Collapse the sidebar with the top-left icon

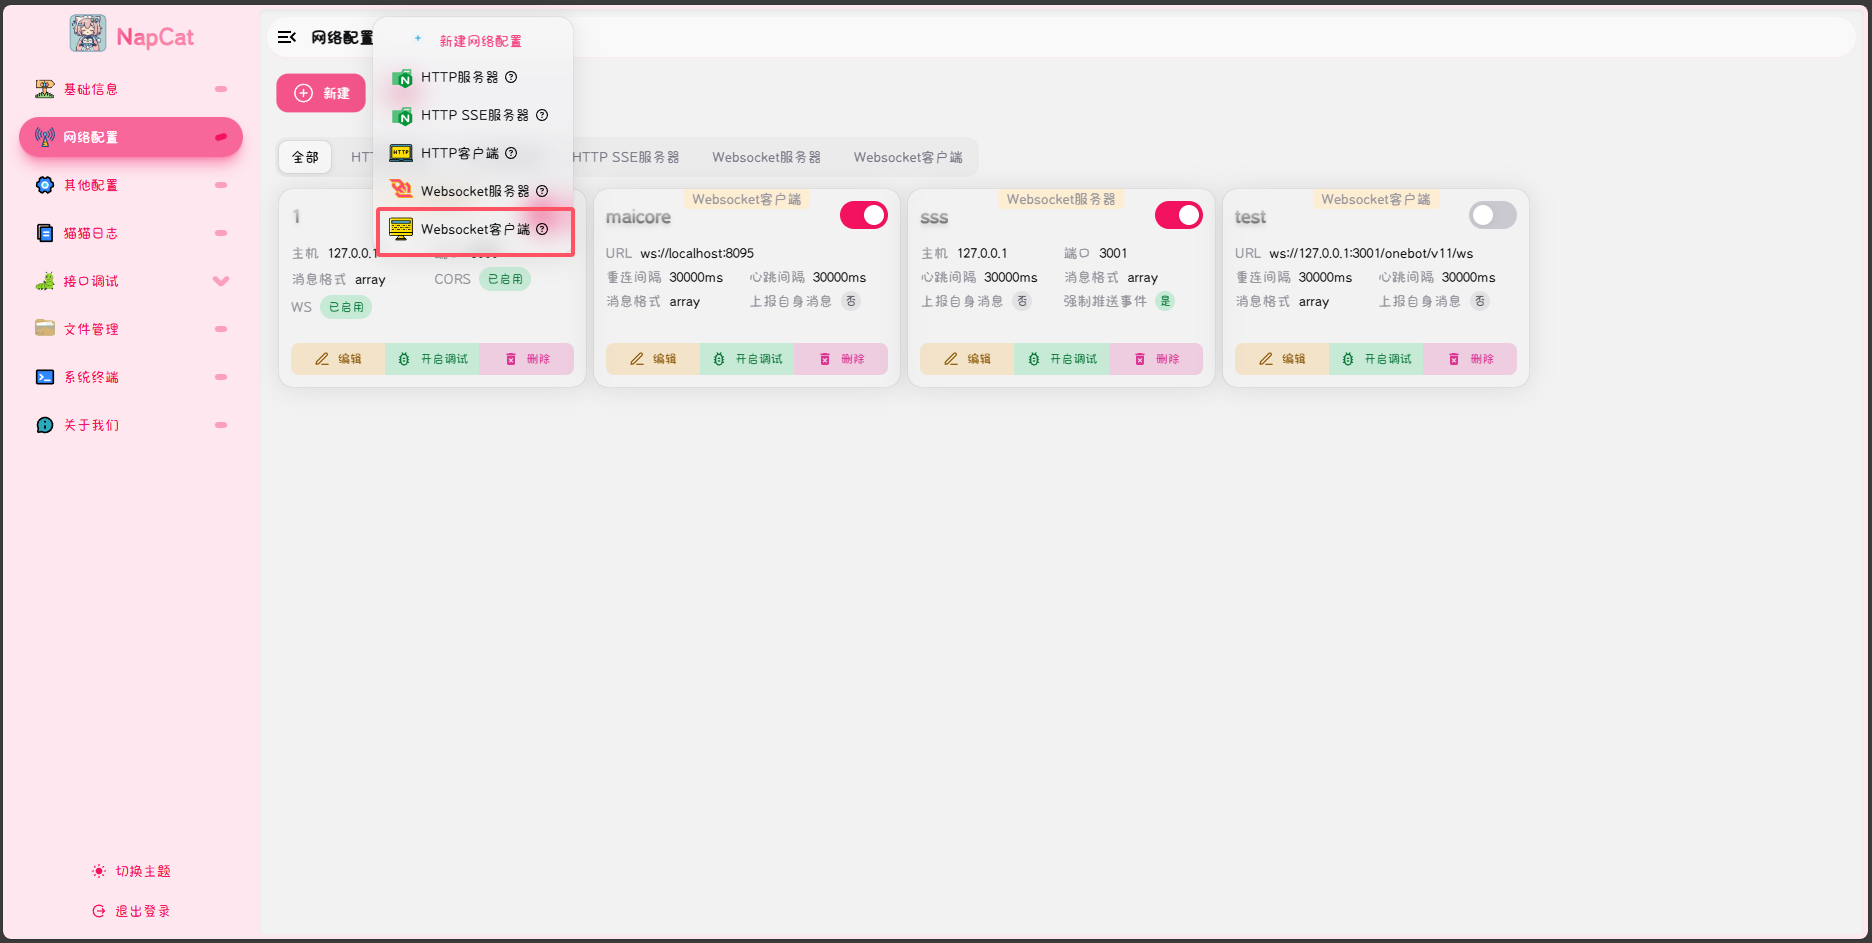(x=287, y=36)
